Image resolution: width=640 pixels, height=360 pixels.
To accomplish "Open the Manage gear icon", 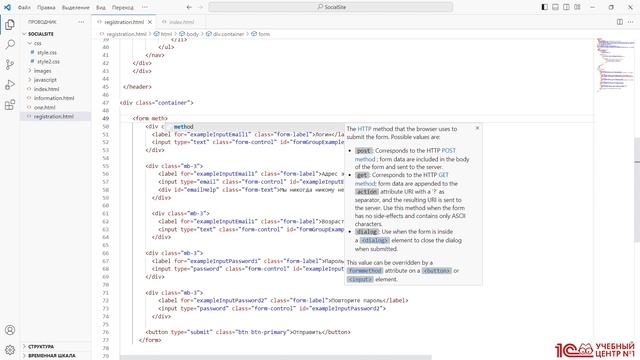I will [x=10, y=350].
